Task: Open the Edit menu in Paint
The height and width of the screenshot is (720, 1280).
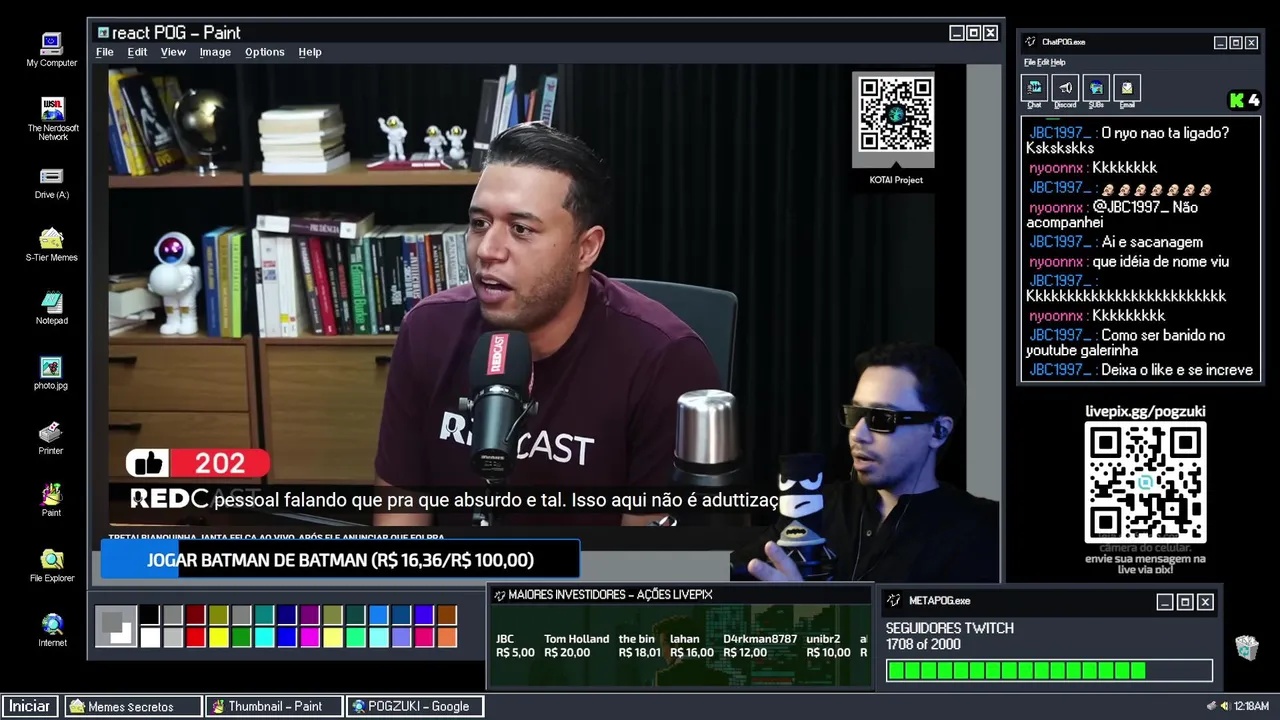Action: (x=137, y=52)
